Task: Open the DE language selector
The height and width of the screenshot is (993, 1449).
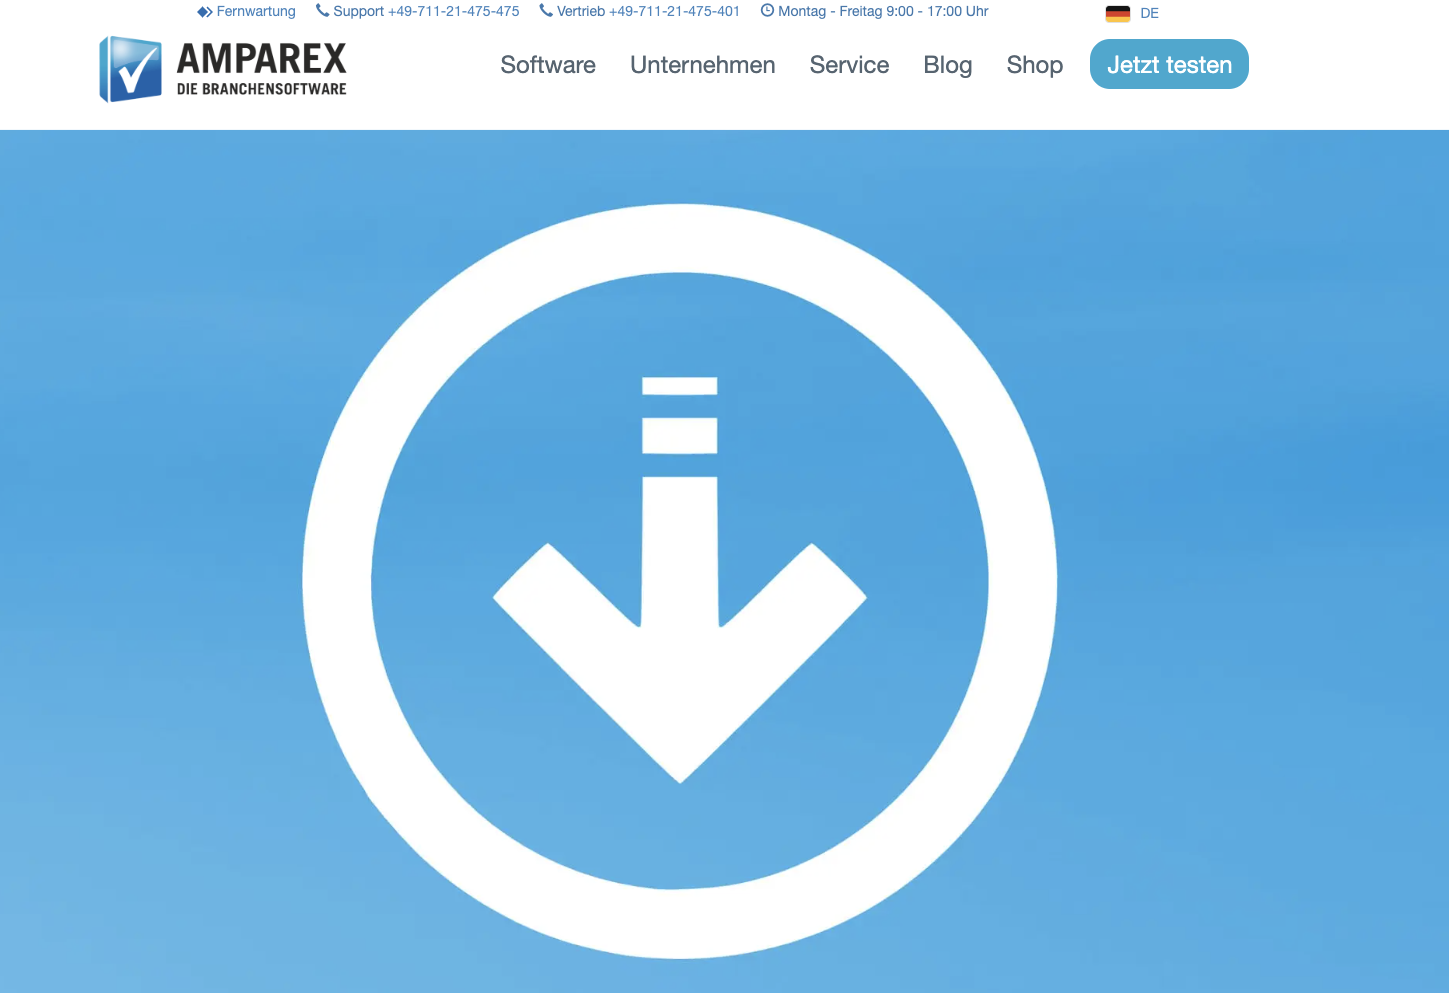Action: pyautogui.click(x=1149, y=14)
